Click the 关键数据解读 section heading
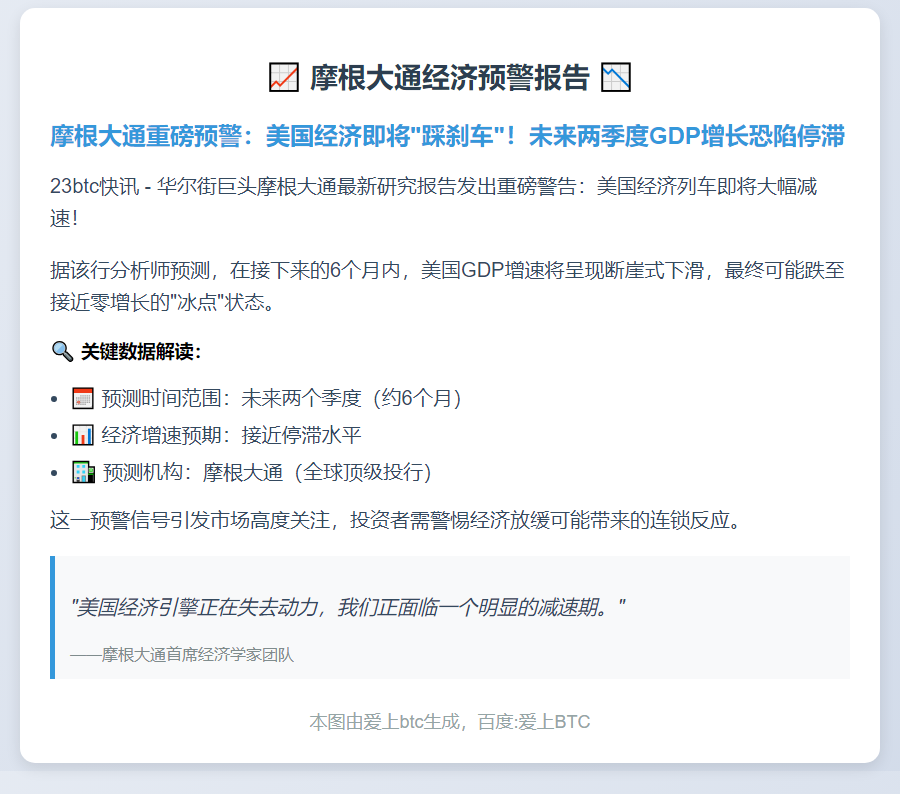Screen dimensions: 900x794 pos(141,351)
